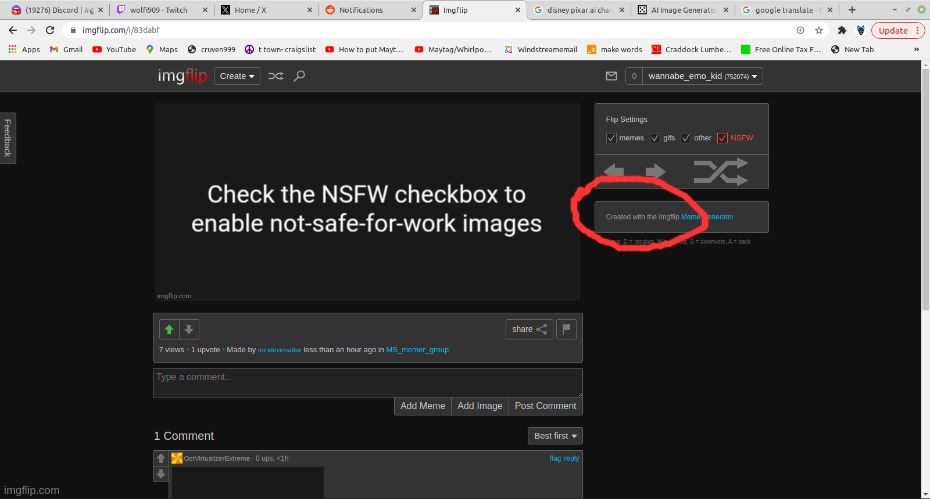Screen dimensions: 930x499
Task: Click the Type a comment text field
Action: (367, 382)
